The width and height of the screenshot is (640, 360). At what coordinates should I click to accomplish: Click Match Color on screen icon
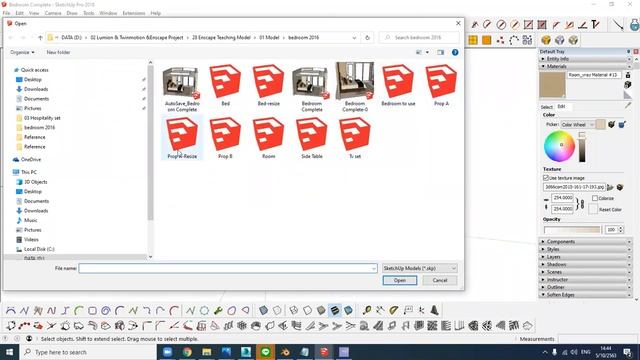click(622, 124)
